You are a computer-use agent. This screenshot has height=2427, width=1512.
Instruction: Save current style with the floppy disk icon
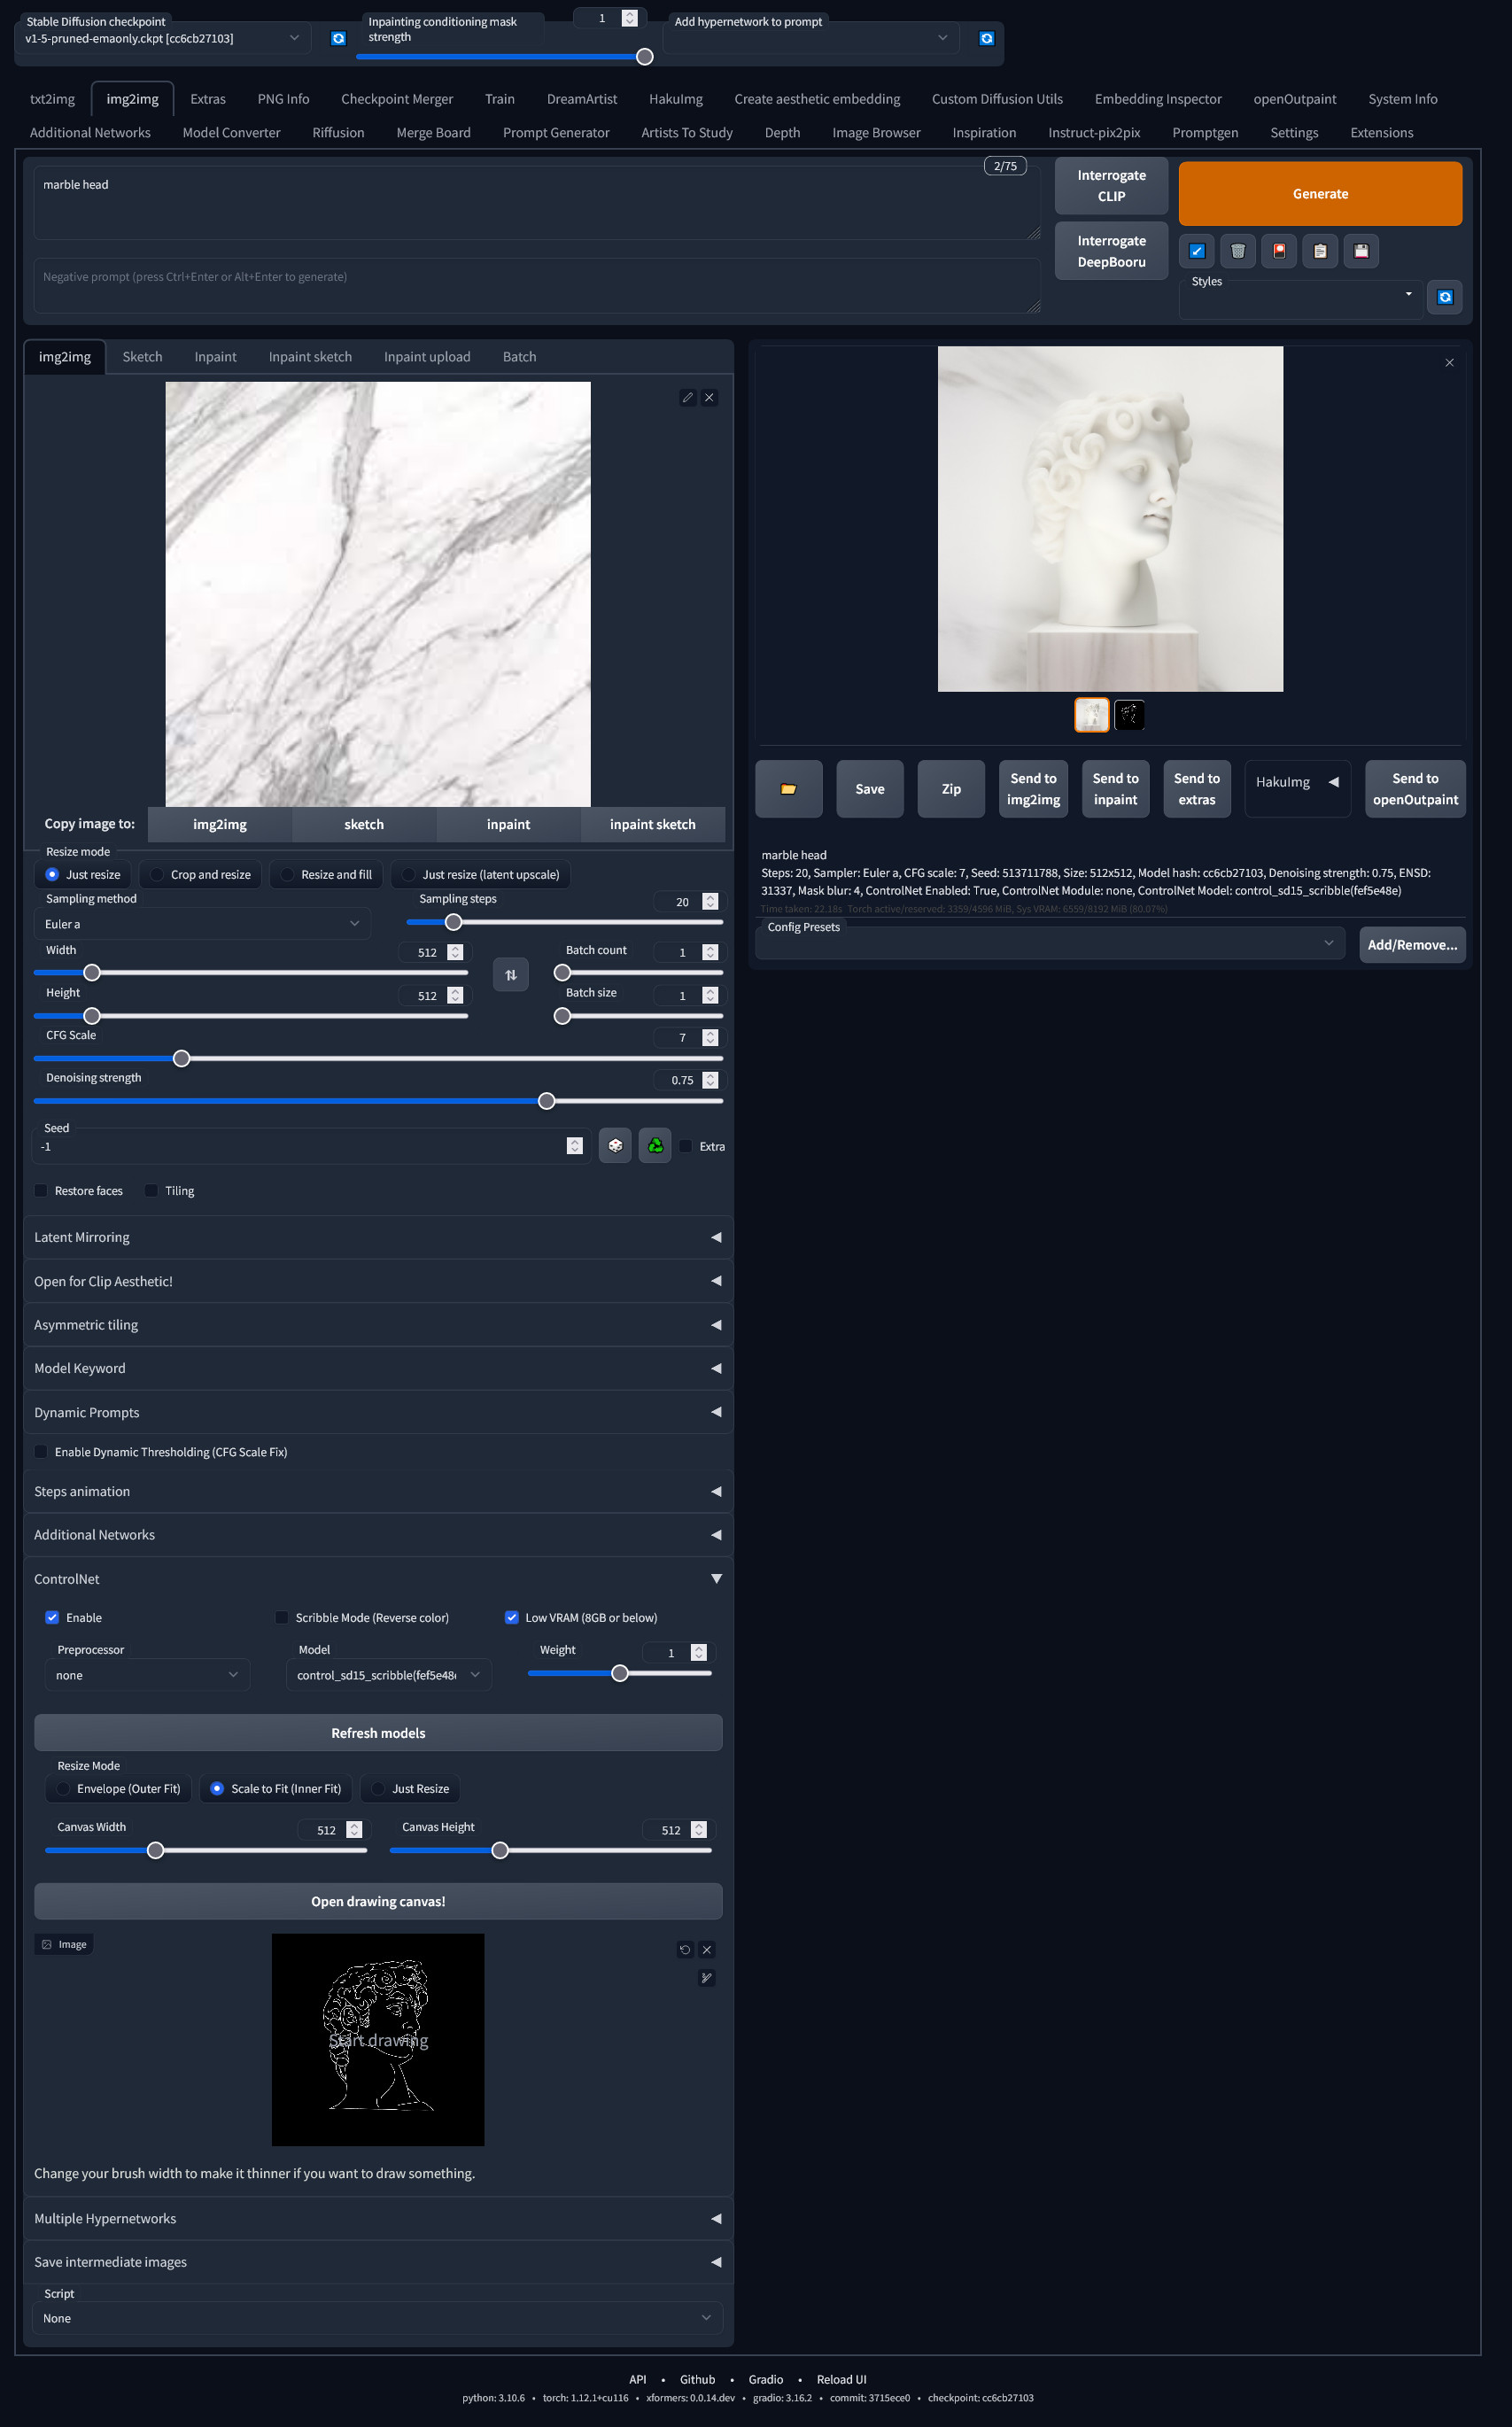1361,251
